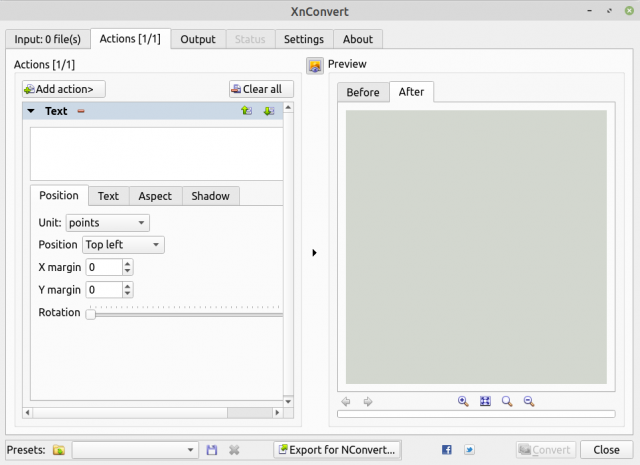Select the Actions [1/1] tab

point(130,39)
